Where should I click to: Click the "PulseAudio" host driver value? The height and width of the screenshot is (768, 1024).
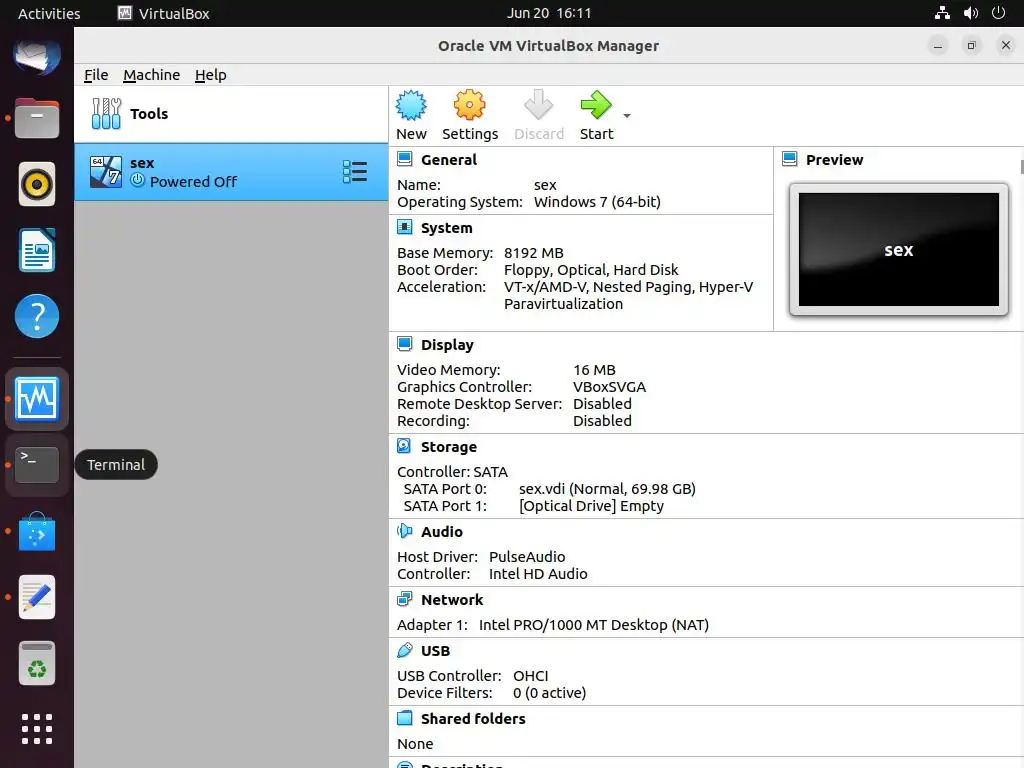[527, 556]
